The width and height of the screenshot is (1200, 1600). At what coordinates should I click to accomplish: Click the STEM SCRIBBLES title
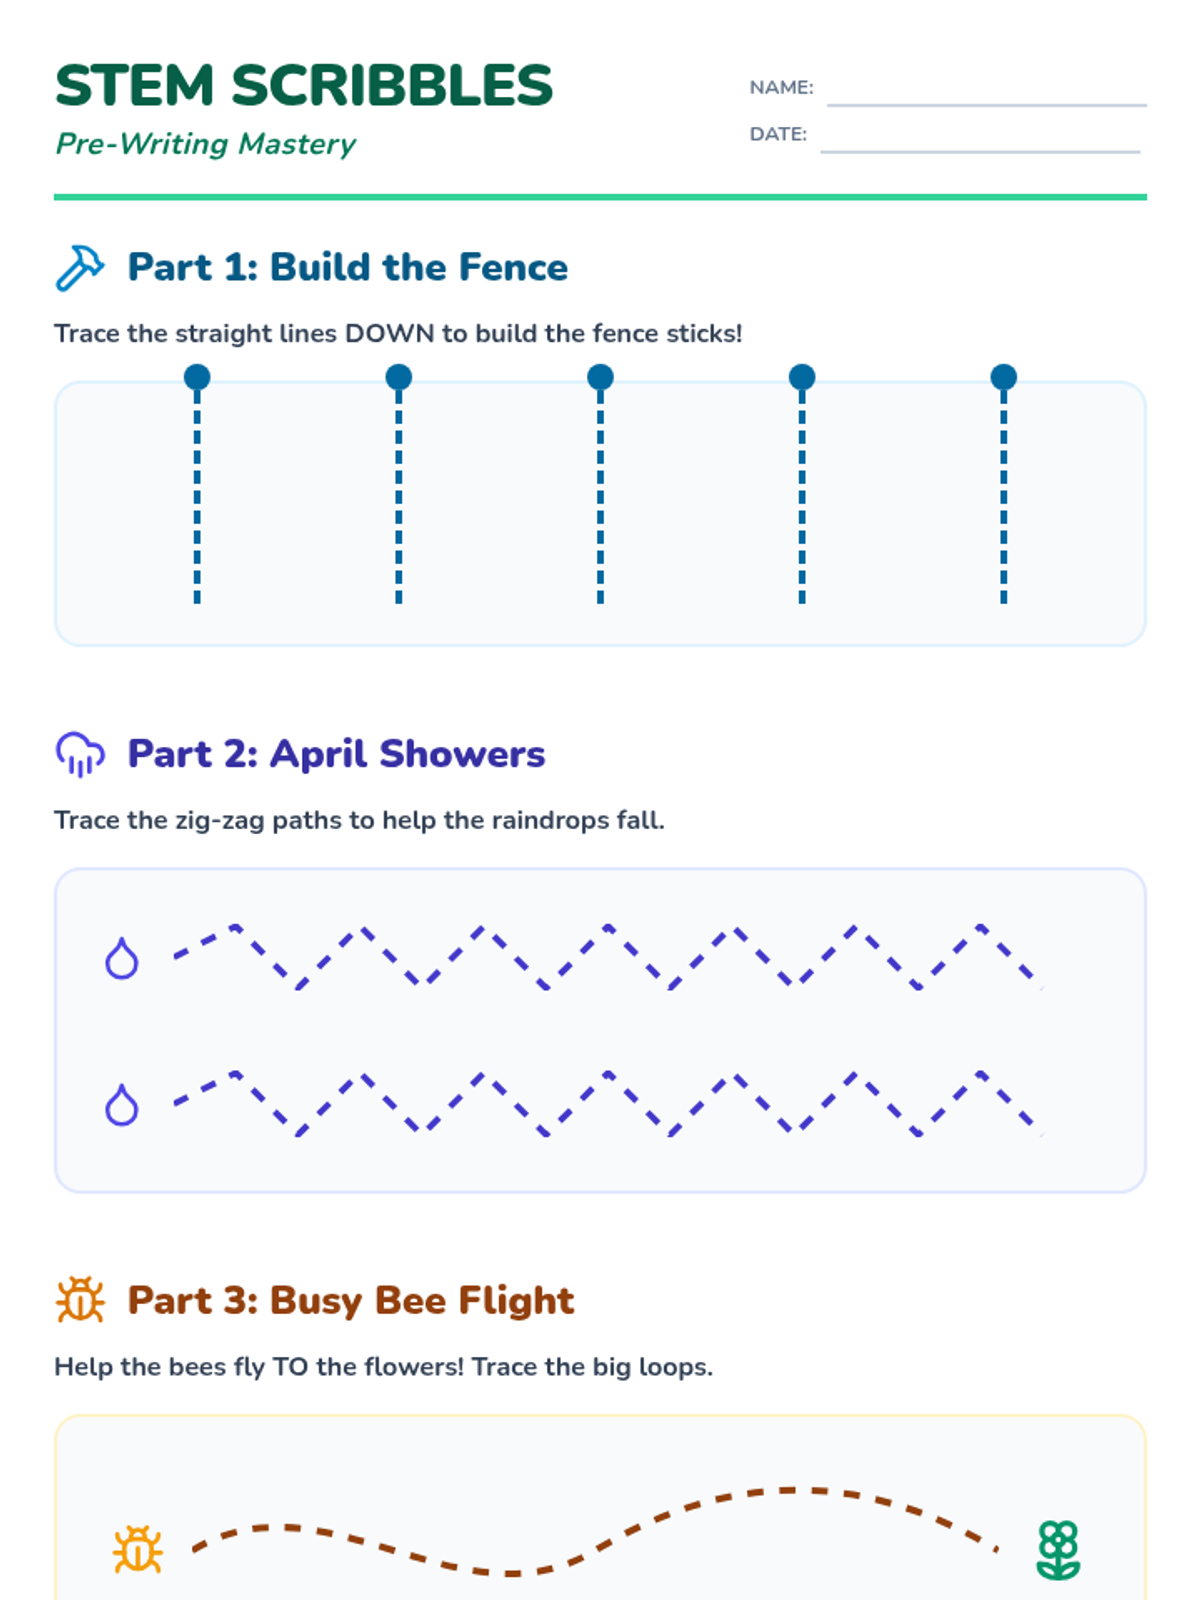pyautogui.click(x=304, y=86)
